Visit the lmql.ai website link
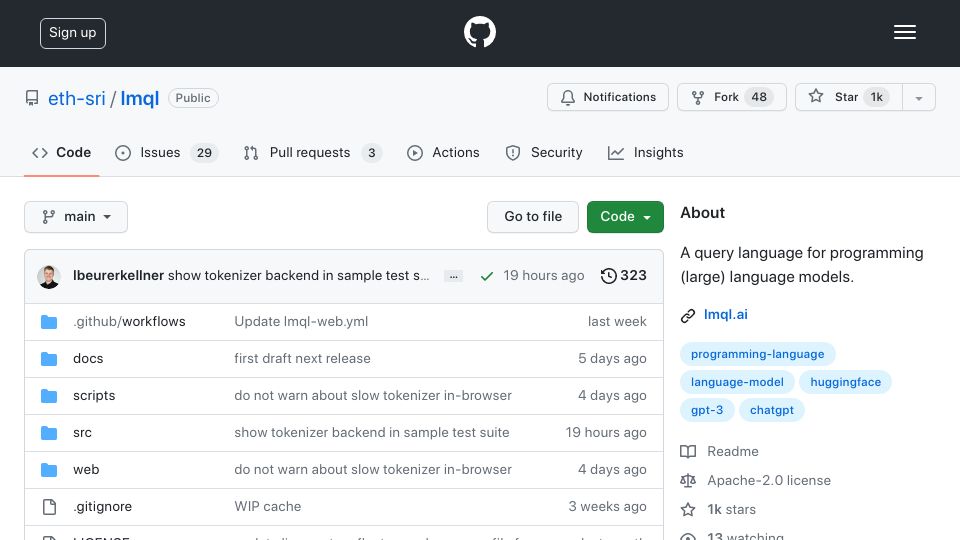960x540 pixels. click(726, 315)
